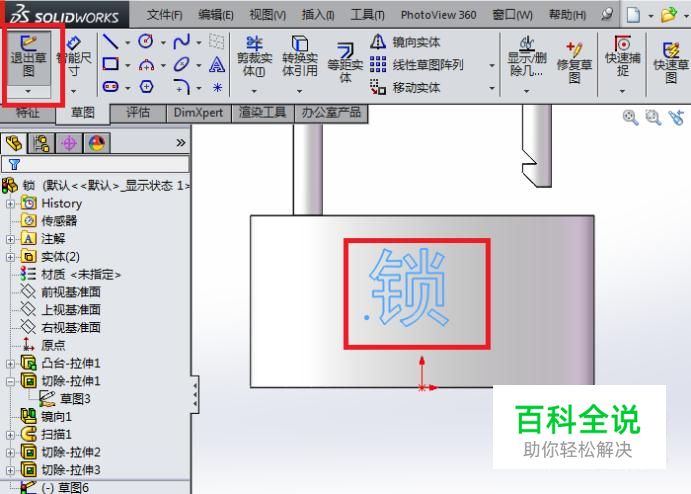Open the 文件(F) menu
The width and height of the screenshot is (691, 494).
(164, 15)
